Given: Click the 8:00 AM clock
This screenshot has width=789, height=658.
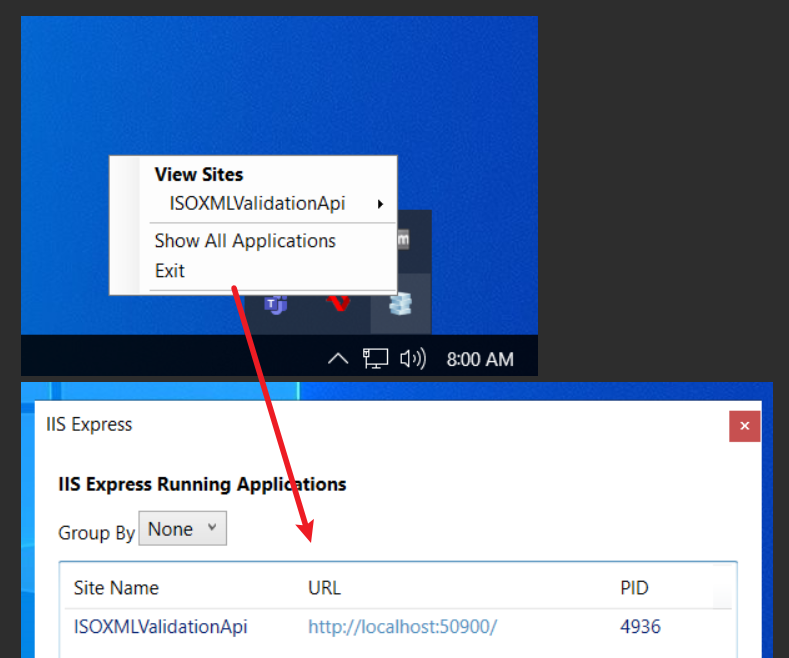Looking at the screenshot, I should tap(480, 359).
